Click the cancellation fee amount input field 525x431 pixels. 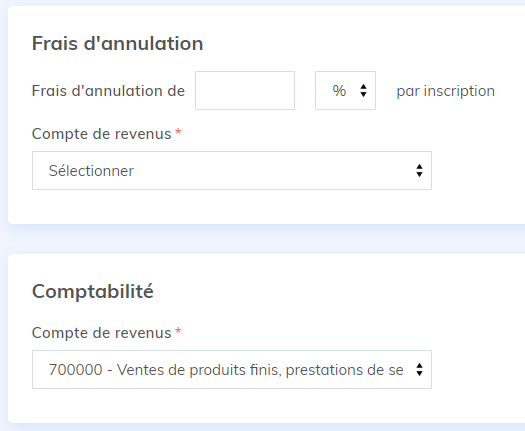pyautogui.click(x=245, y=90)
